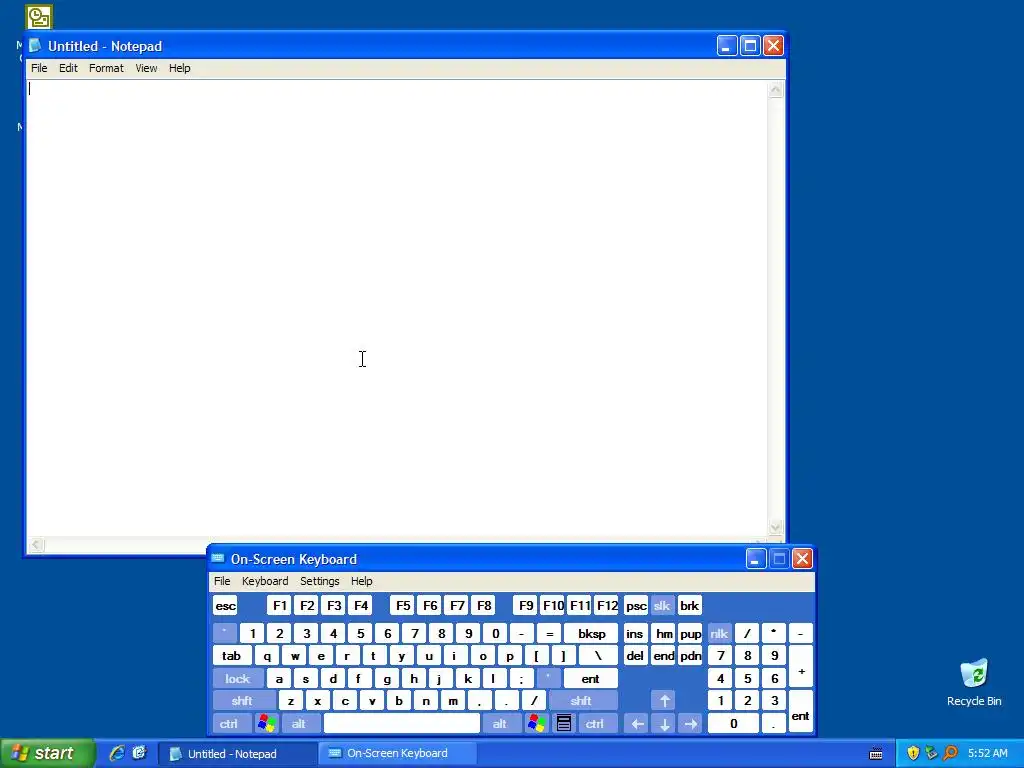Click the Internet Explorer quick launch icon
The height and width of the screenshot is (768, 1024).
[x=116, y=753]
